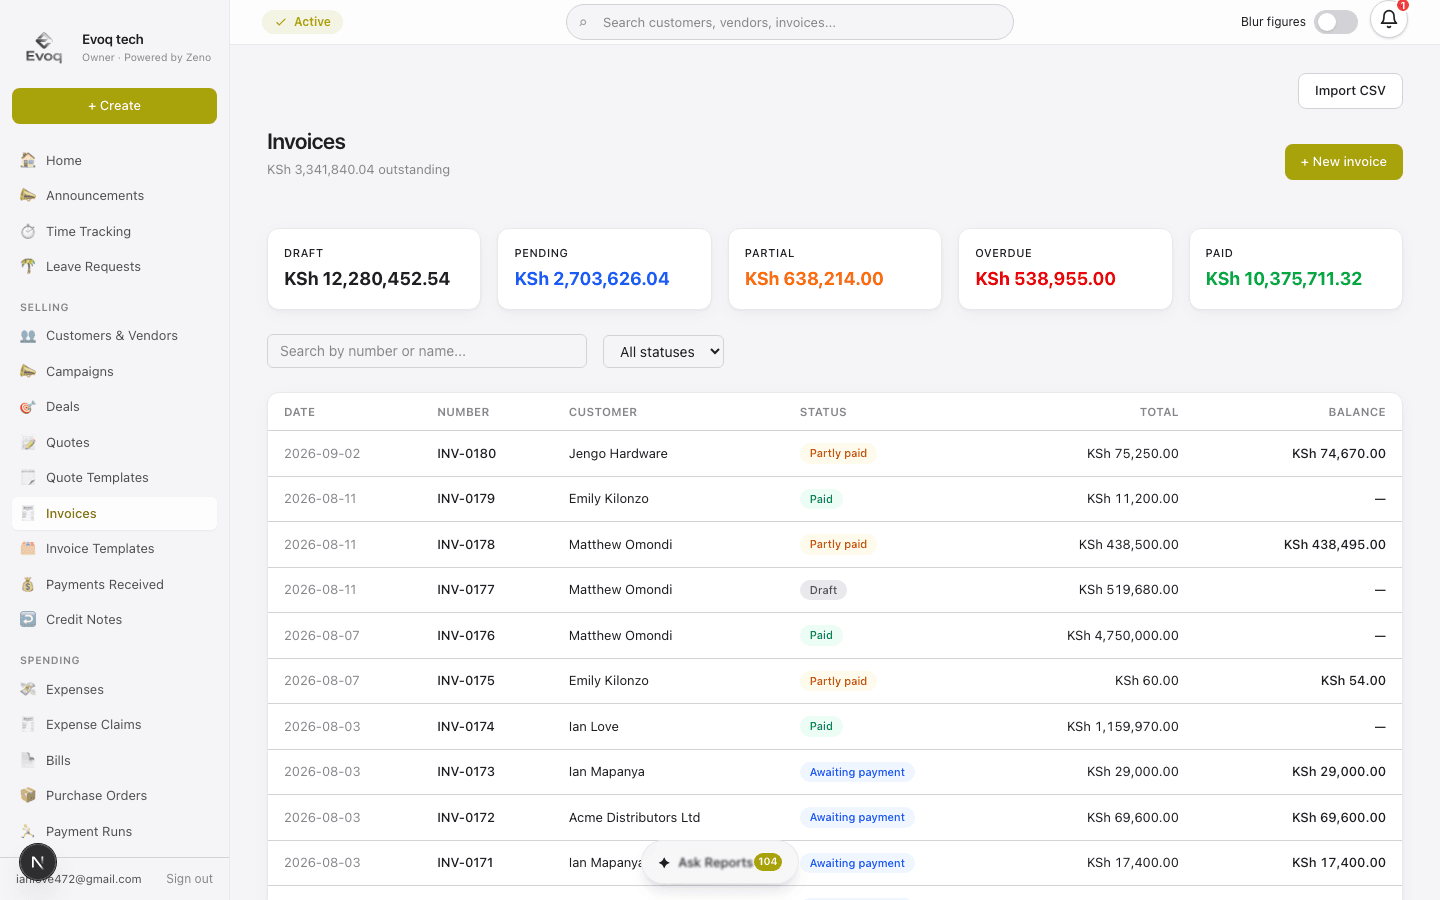The width and height of the screenshot is (1440, 900).
Task: Click the Purchase Orders box icon
Action: 28,796
